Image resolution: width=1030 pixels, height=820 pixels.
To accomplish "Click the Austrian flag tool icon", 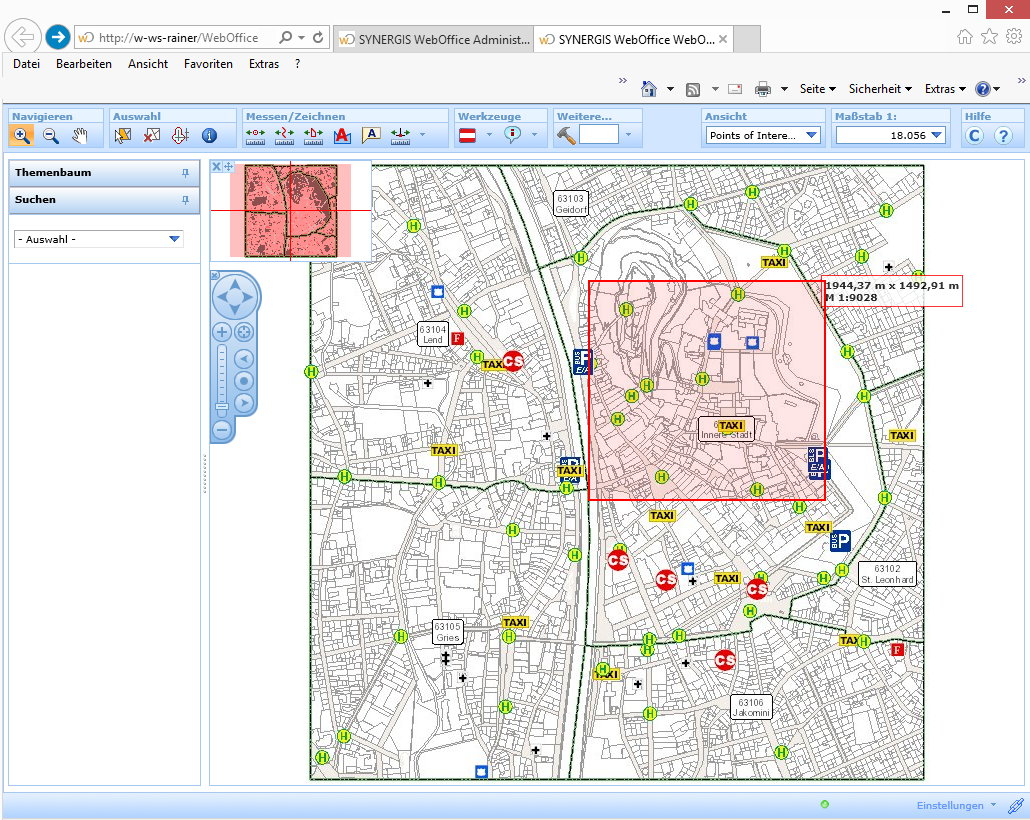I will pyautogui.click(x=468, y=136).
